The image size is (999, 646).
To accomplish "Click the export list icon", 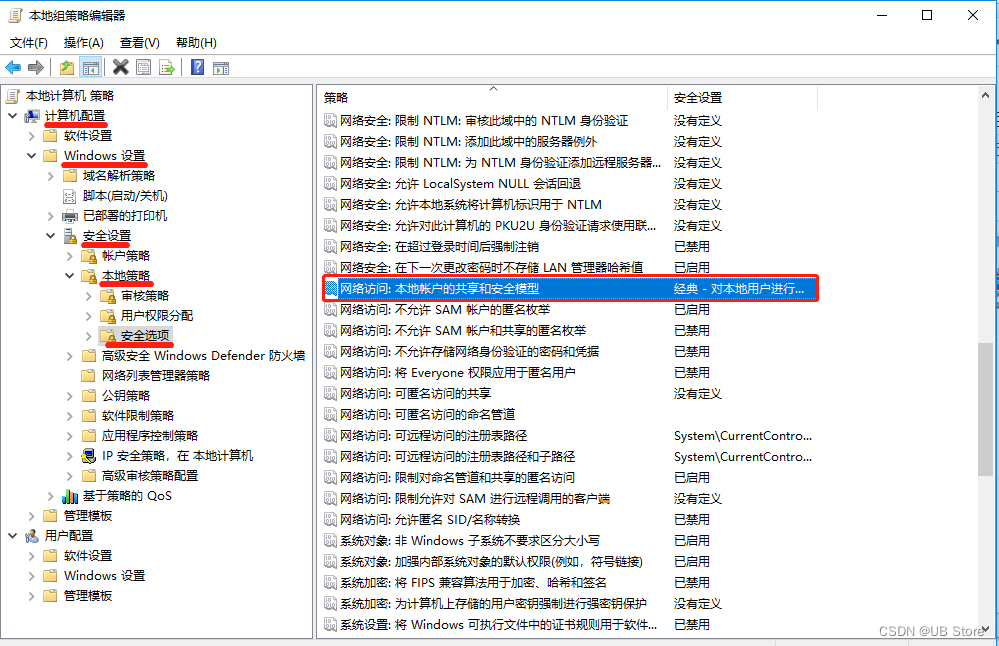I will [167, 67].
